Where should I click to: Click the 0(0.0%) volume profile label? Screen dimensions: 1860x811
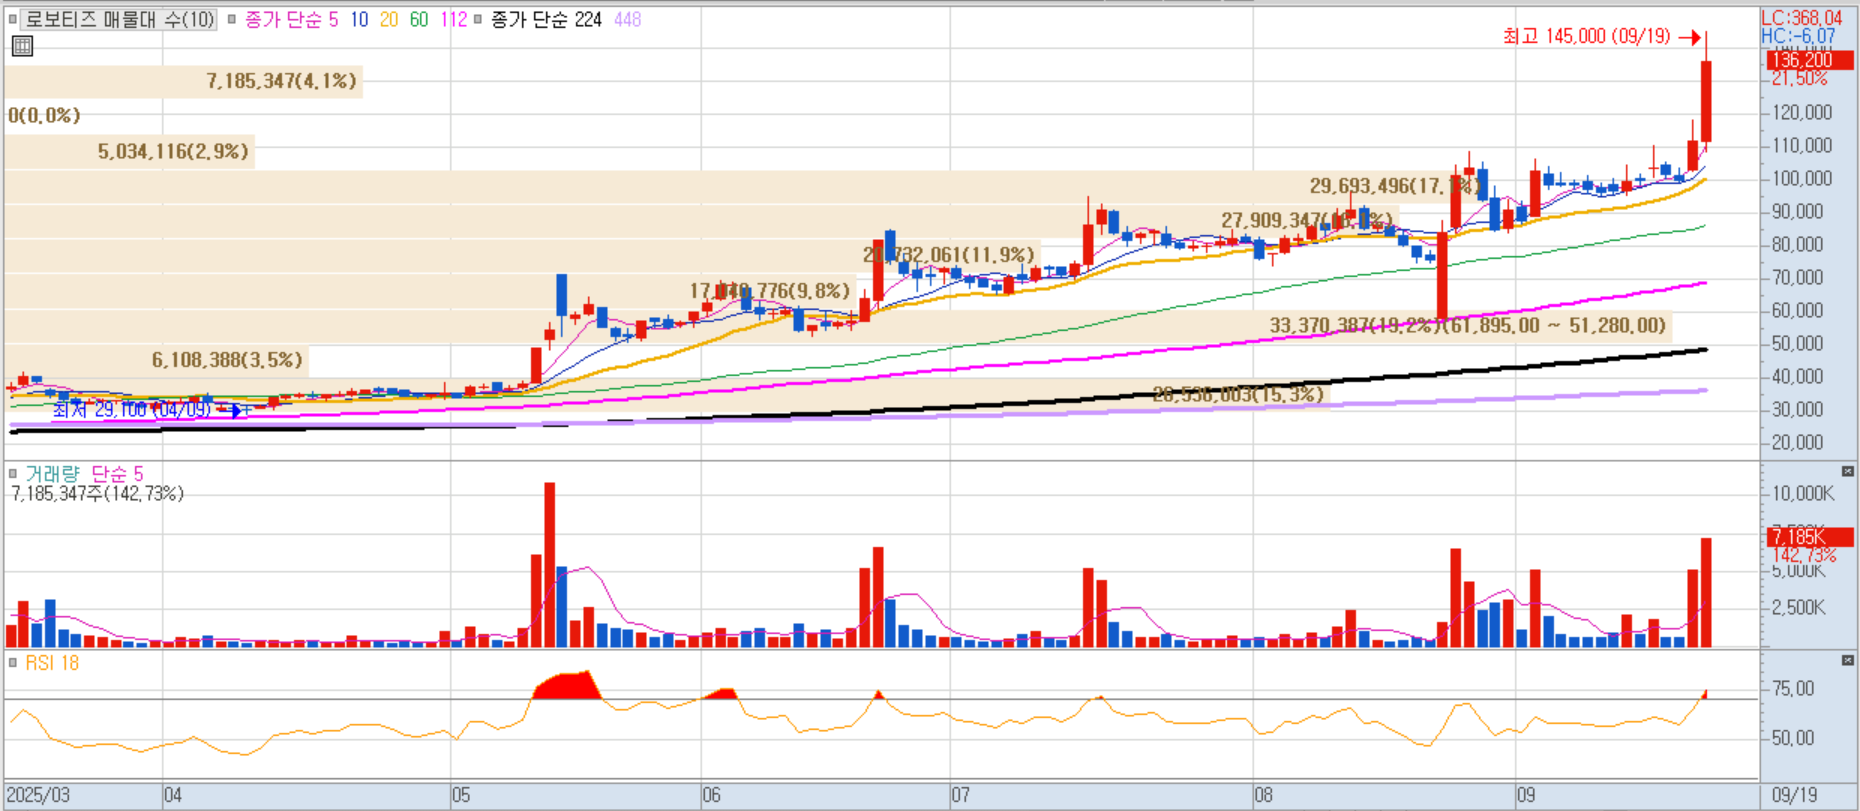tap(44, 115)
